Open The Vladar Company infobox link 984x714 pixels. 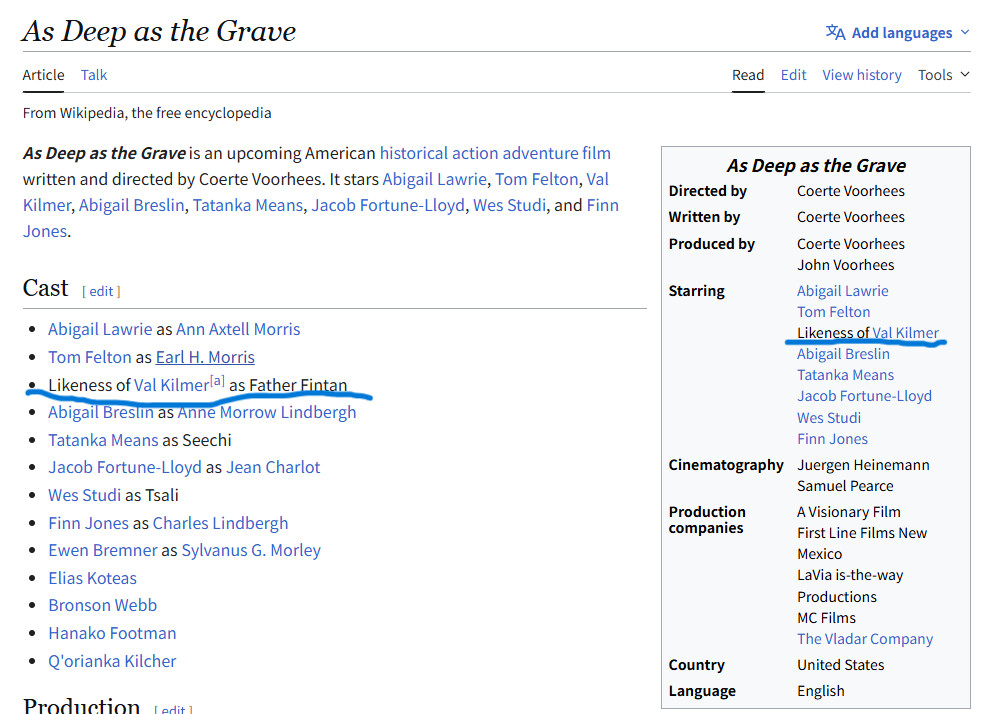864,639
